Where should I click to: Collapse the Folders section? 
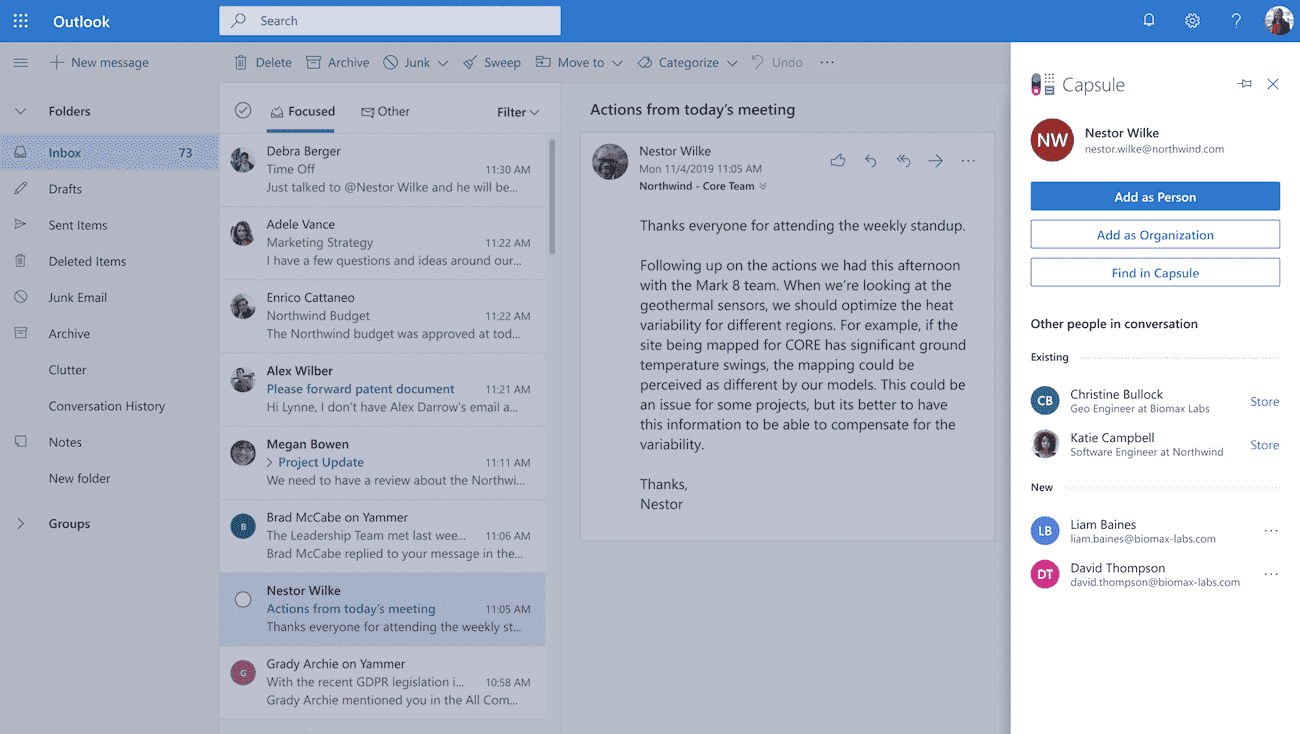click(20, 111)
